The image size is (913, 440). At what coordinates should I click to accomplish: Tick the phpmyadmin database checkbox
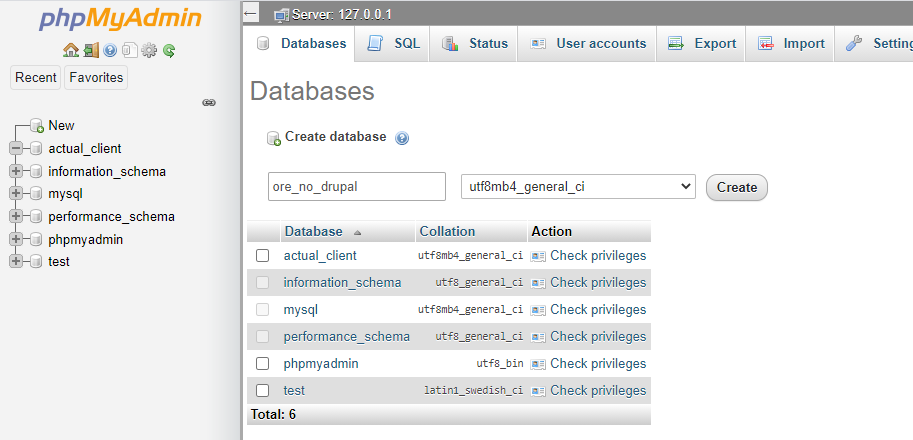pyautogui.click(x=263, y=364)
